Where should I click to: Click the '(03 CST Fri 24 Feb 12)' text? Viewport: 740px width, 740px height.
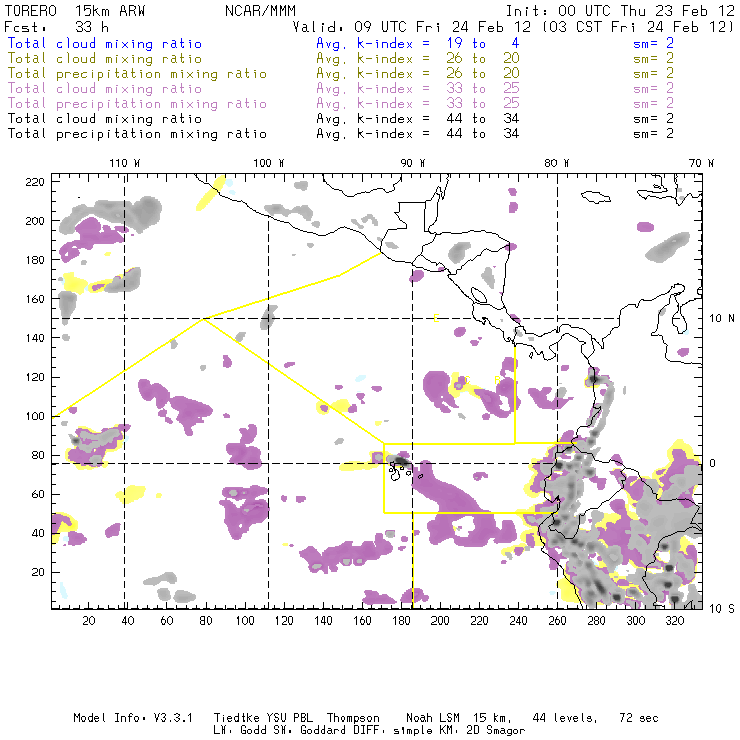[638, 27]
